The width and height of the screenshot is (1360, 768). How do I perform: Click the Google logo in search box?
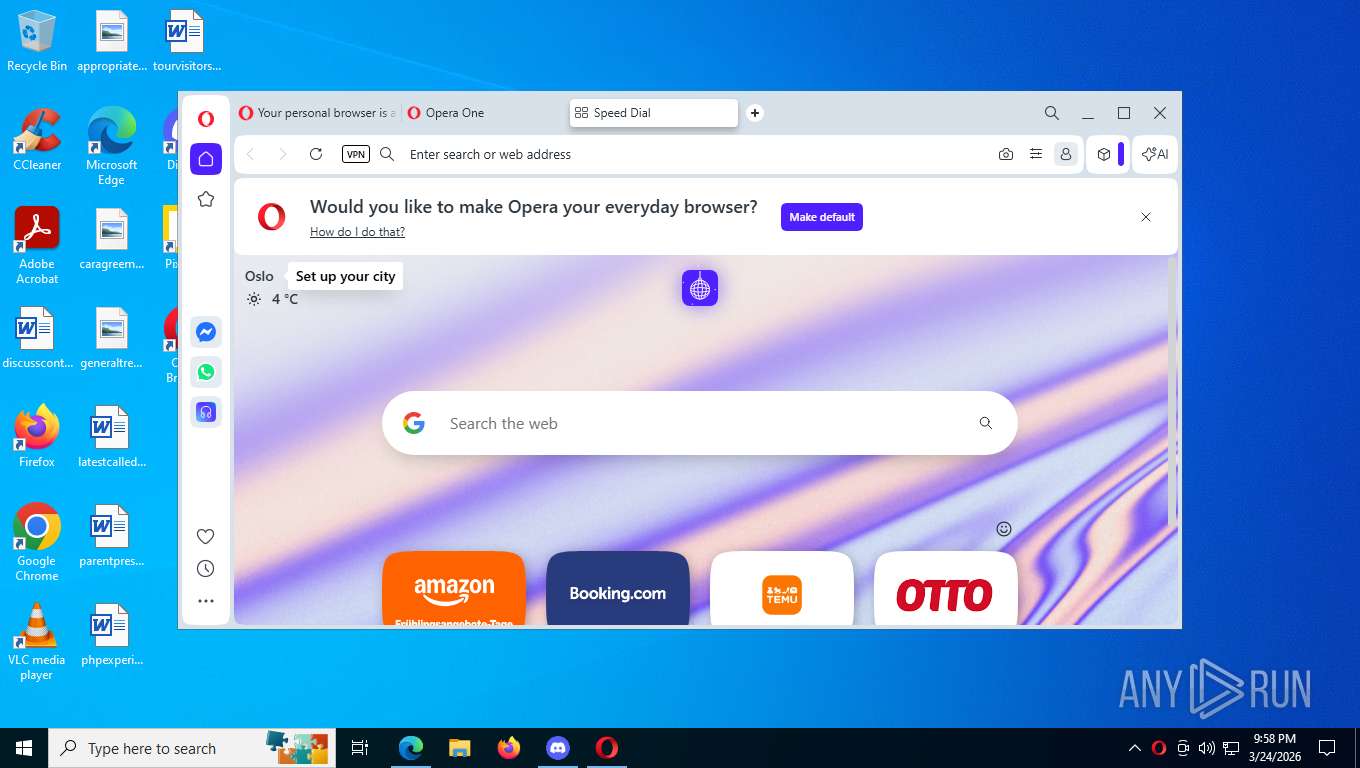pyautogui.click(x=414, y=423)
